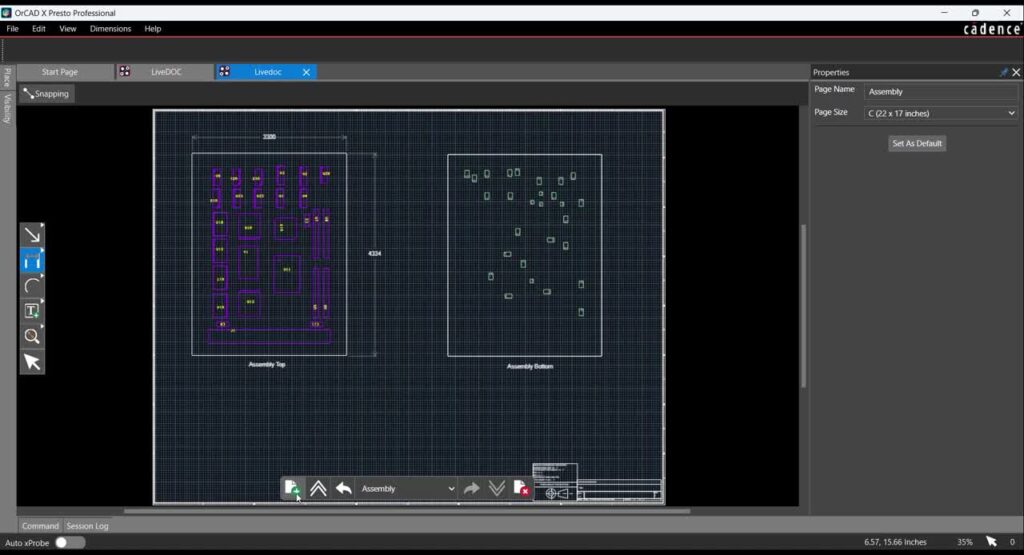Jump to first page with double up chevron
This screenshot has width=1024, height=555.
click(x=318, y=488)
